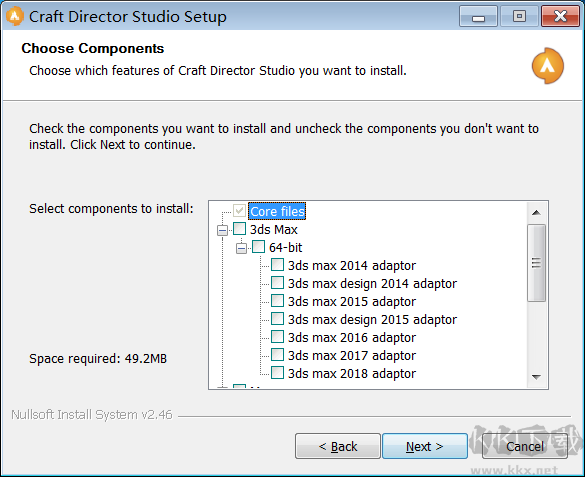Check the 3ds max 2014 adaptor box
Image resolution: width=585 pixels, height=477 pixels.
click(277, 265)
